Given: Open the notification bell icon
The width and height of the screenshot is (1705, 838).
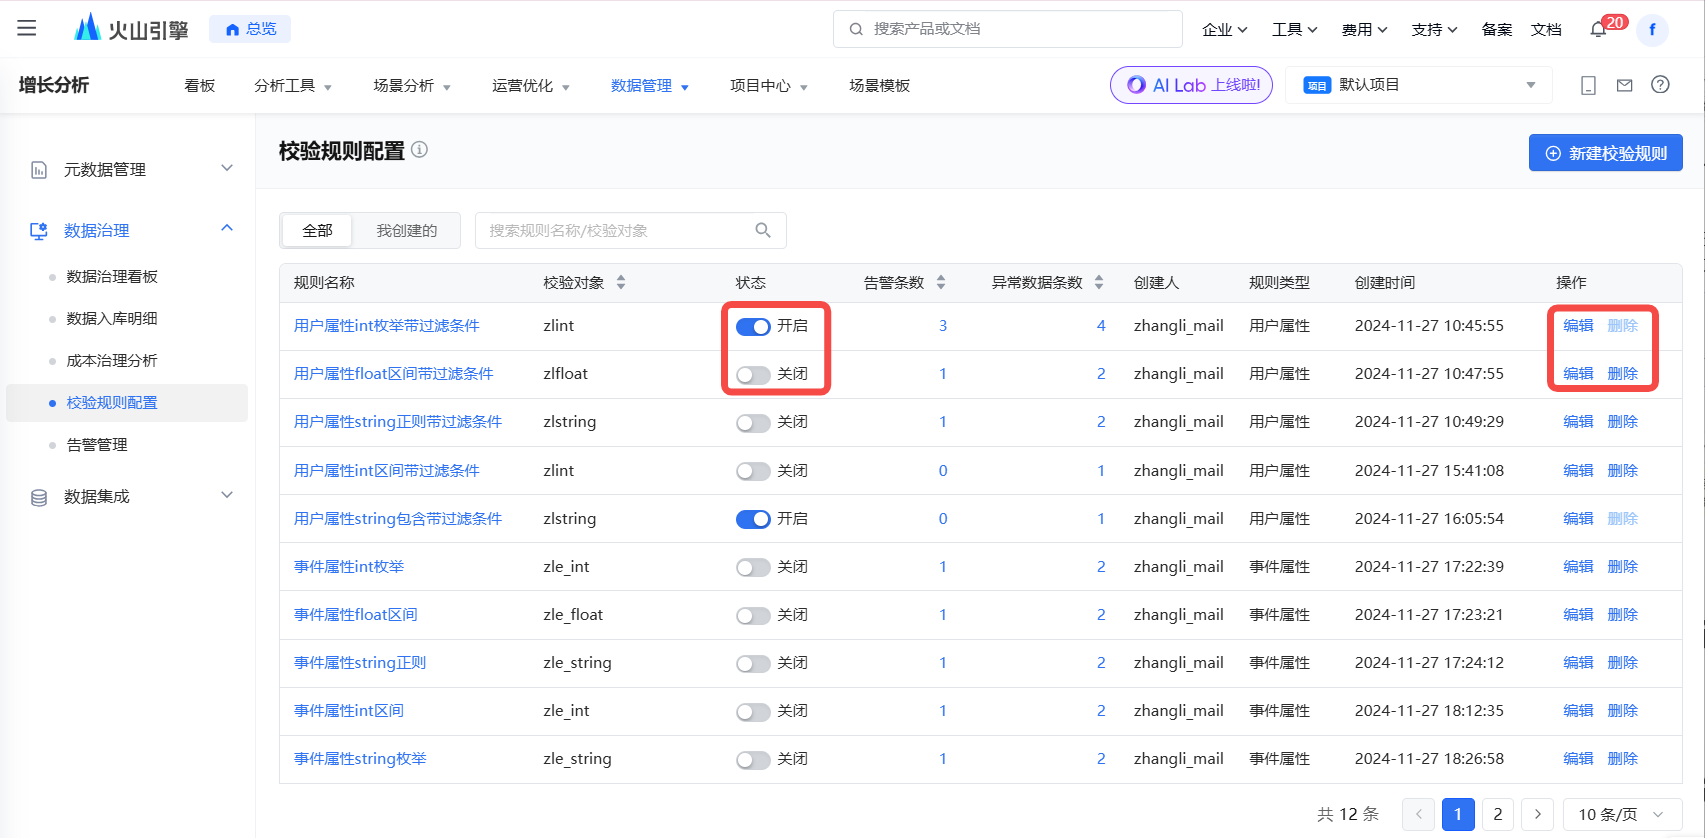Looking at the screenshot, I should click(1598, 29).
